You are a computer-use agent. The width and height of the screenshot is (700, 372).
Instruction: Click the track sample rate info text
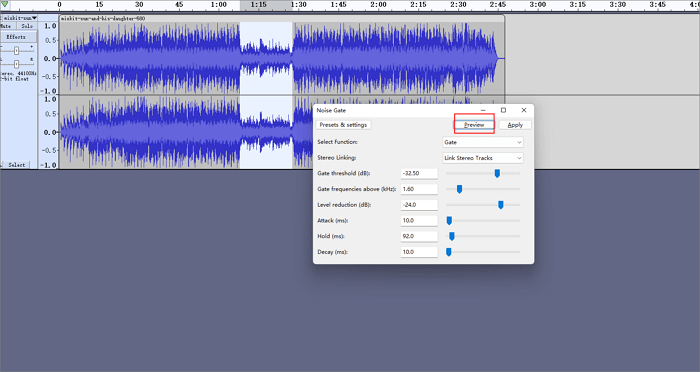click(x=18, y=76)
